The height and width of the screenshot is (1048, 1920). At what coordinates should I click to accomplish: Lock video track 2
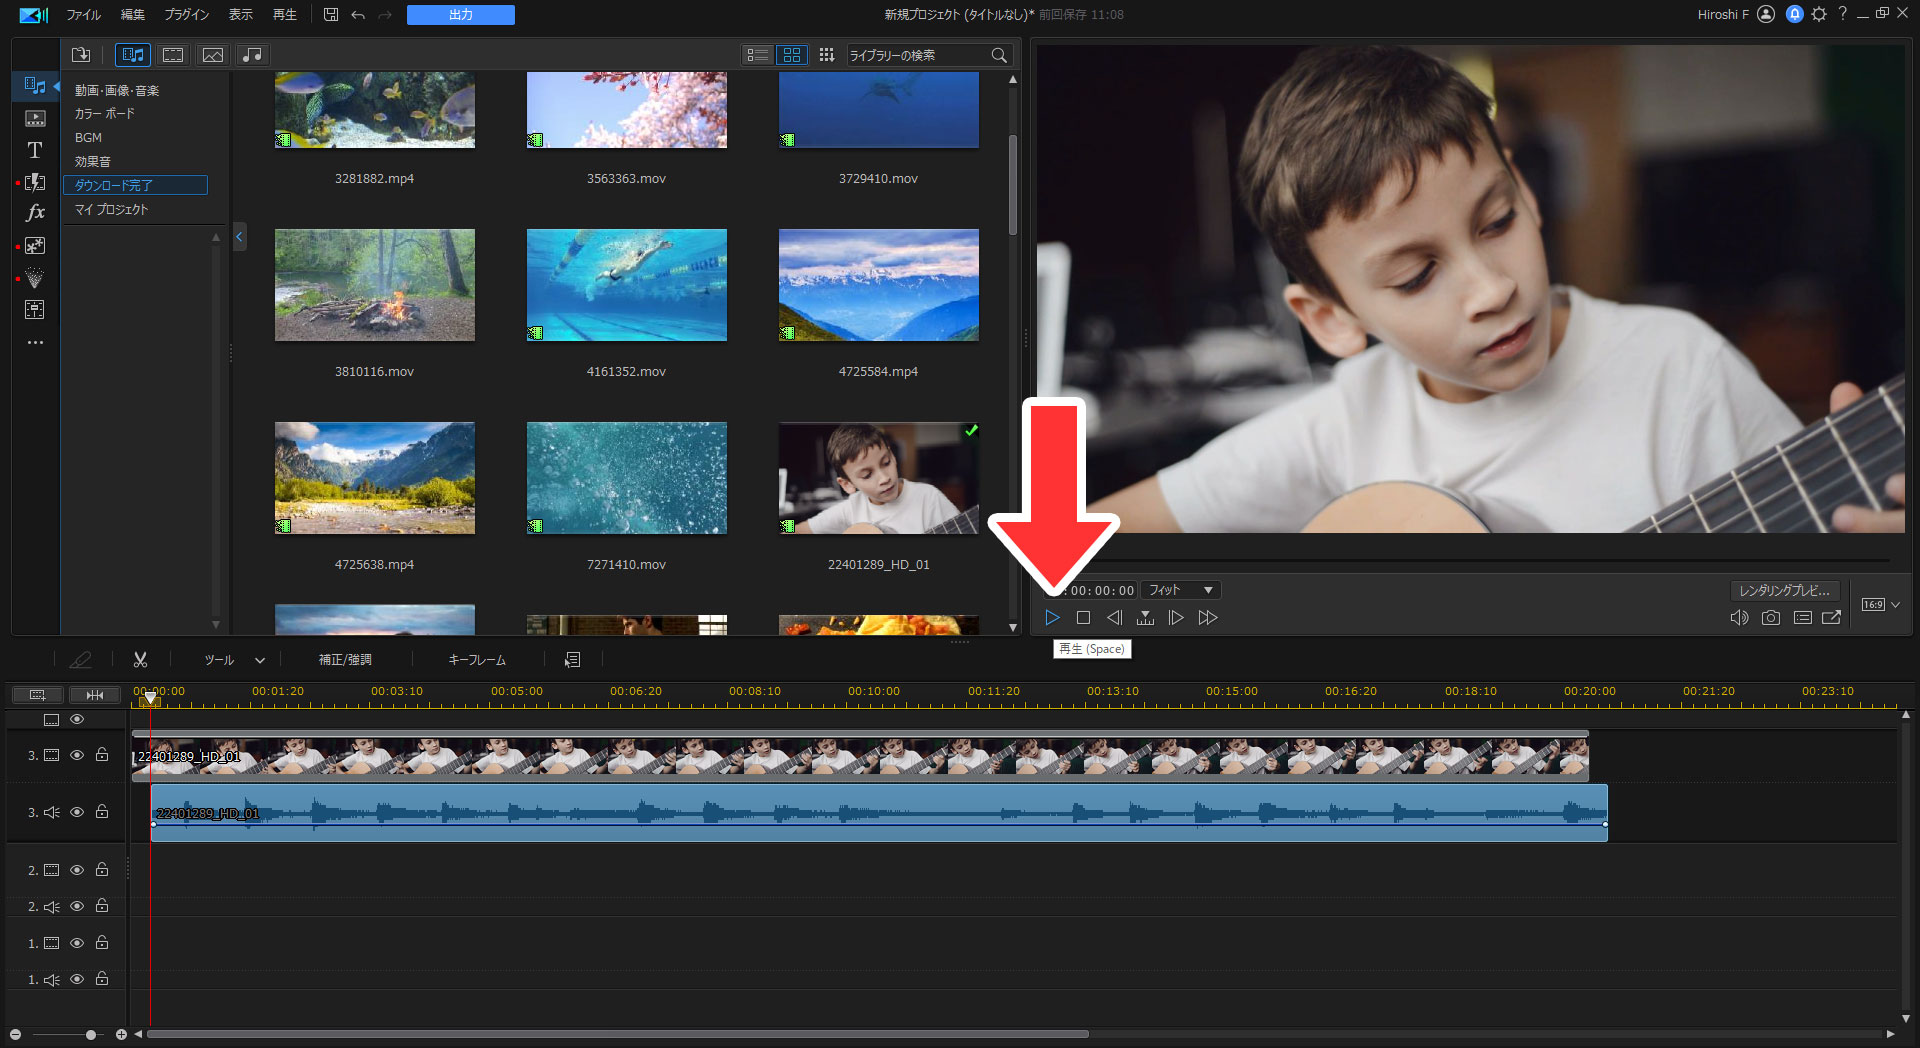[x=102, y=869]
